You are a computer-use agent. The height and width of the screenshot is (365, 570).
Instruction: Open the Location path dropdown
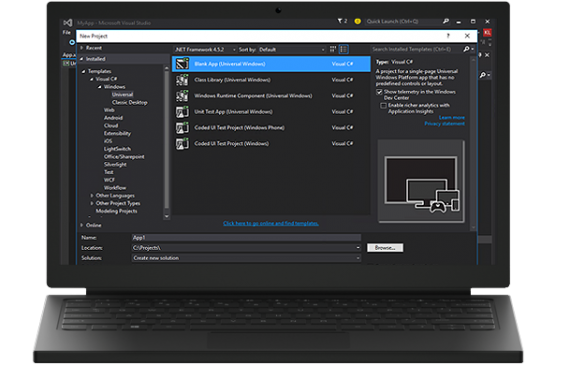(x=358, y=248)
